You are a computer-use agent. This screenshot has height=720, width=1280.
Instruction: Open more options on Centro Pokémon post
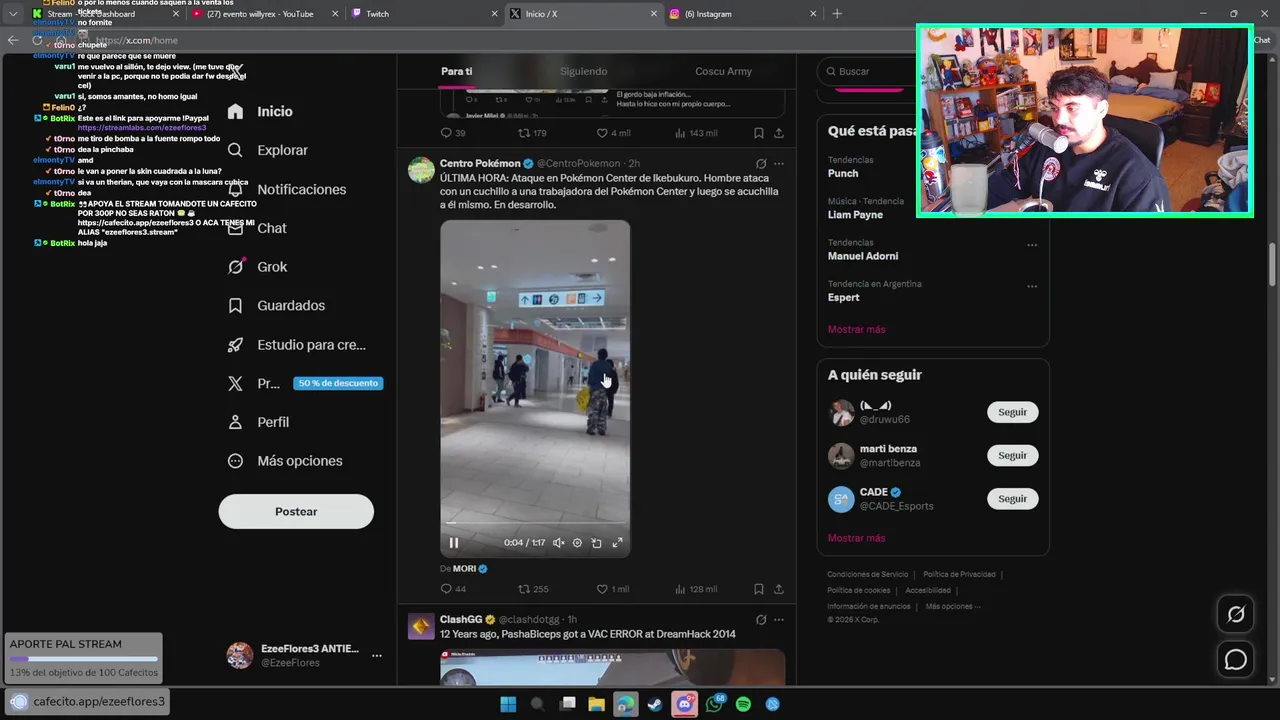point(779,163)
